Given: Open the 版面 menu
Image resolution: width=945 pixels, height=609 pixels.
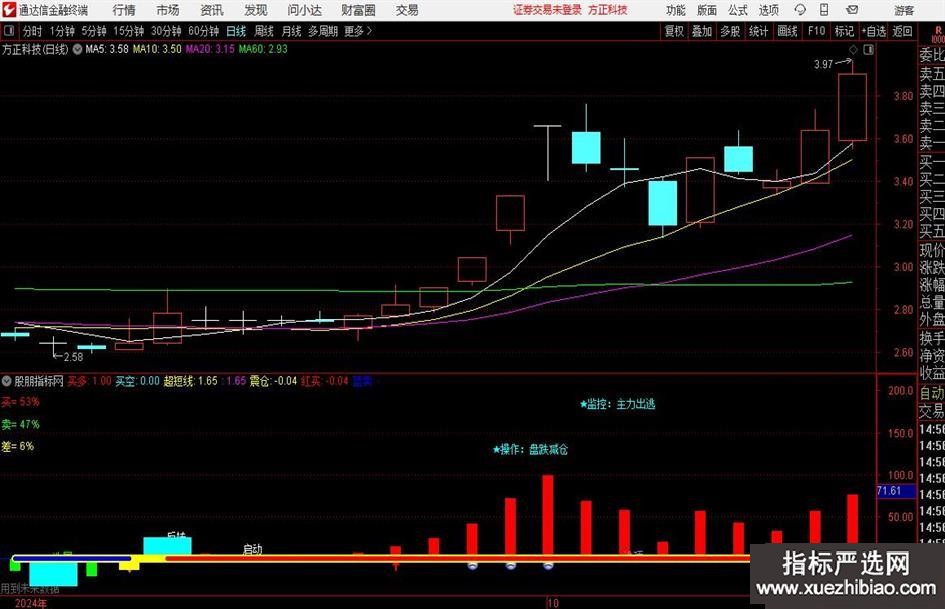Looking at the screenshot, I should pos(706,10).
